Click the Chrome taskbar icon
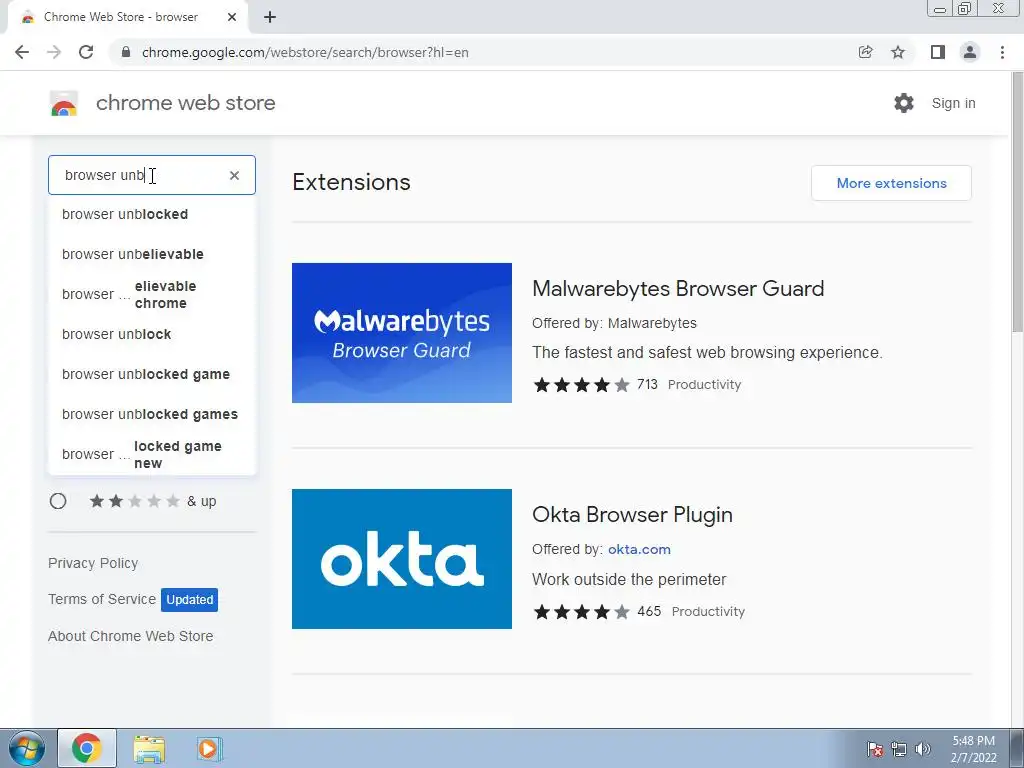Viewport: 1024px width, 768px height. (x=87, y=748)
